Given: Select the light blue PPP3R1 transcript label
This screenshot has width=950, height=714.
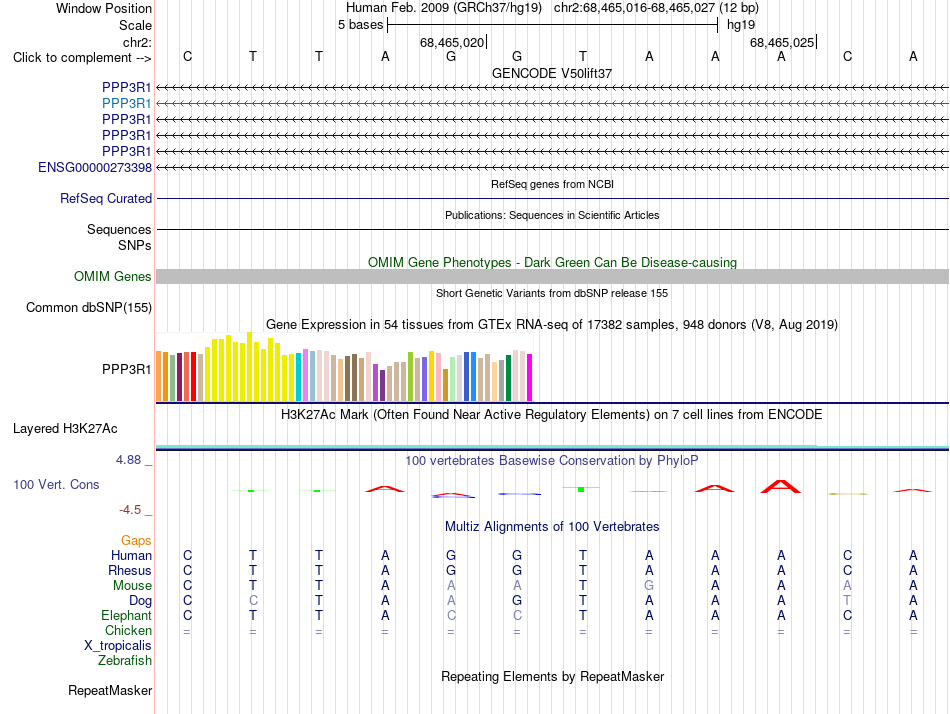Looking at the screenshot, I should [x=127, y=103].
